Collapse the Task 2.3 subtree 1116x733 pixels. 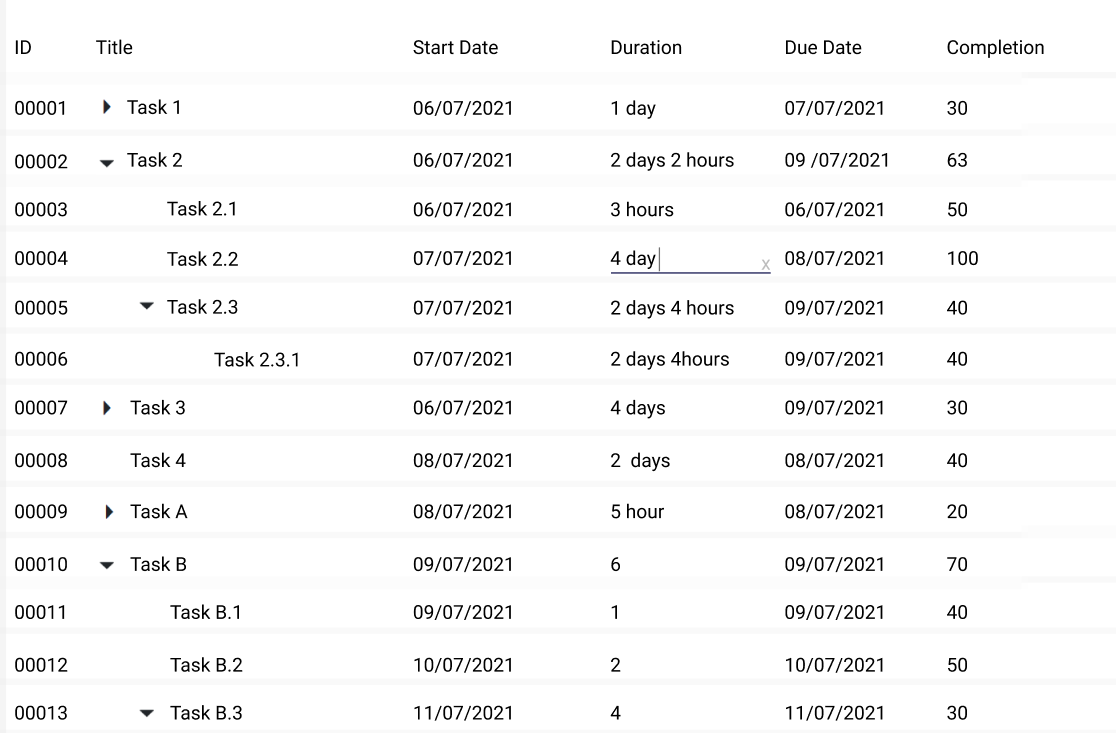(x=147, y=308)
